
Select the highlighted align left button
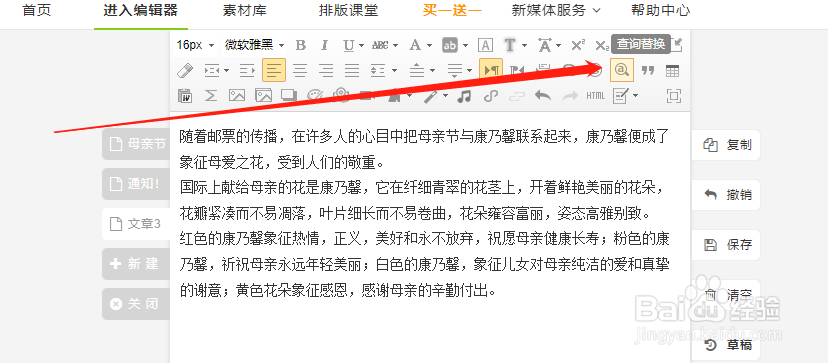click(274, 70)
